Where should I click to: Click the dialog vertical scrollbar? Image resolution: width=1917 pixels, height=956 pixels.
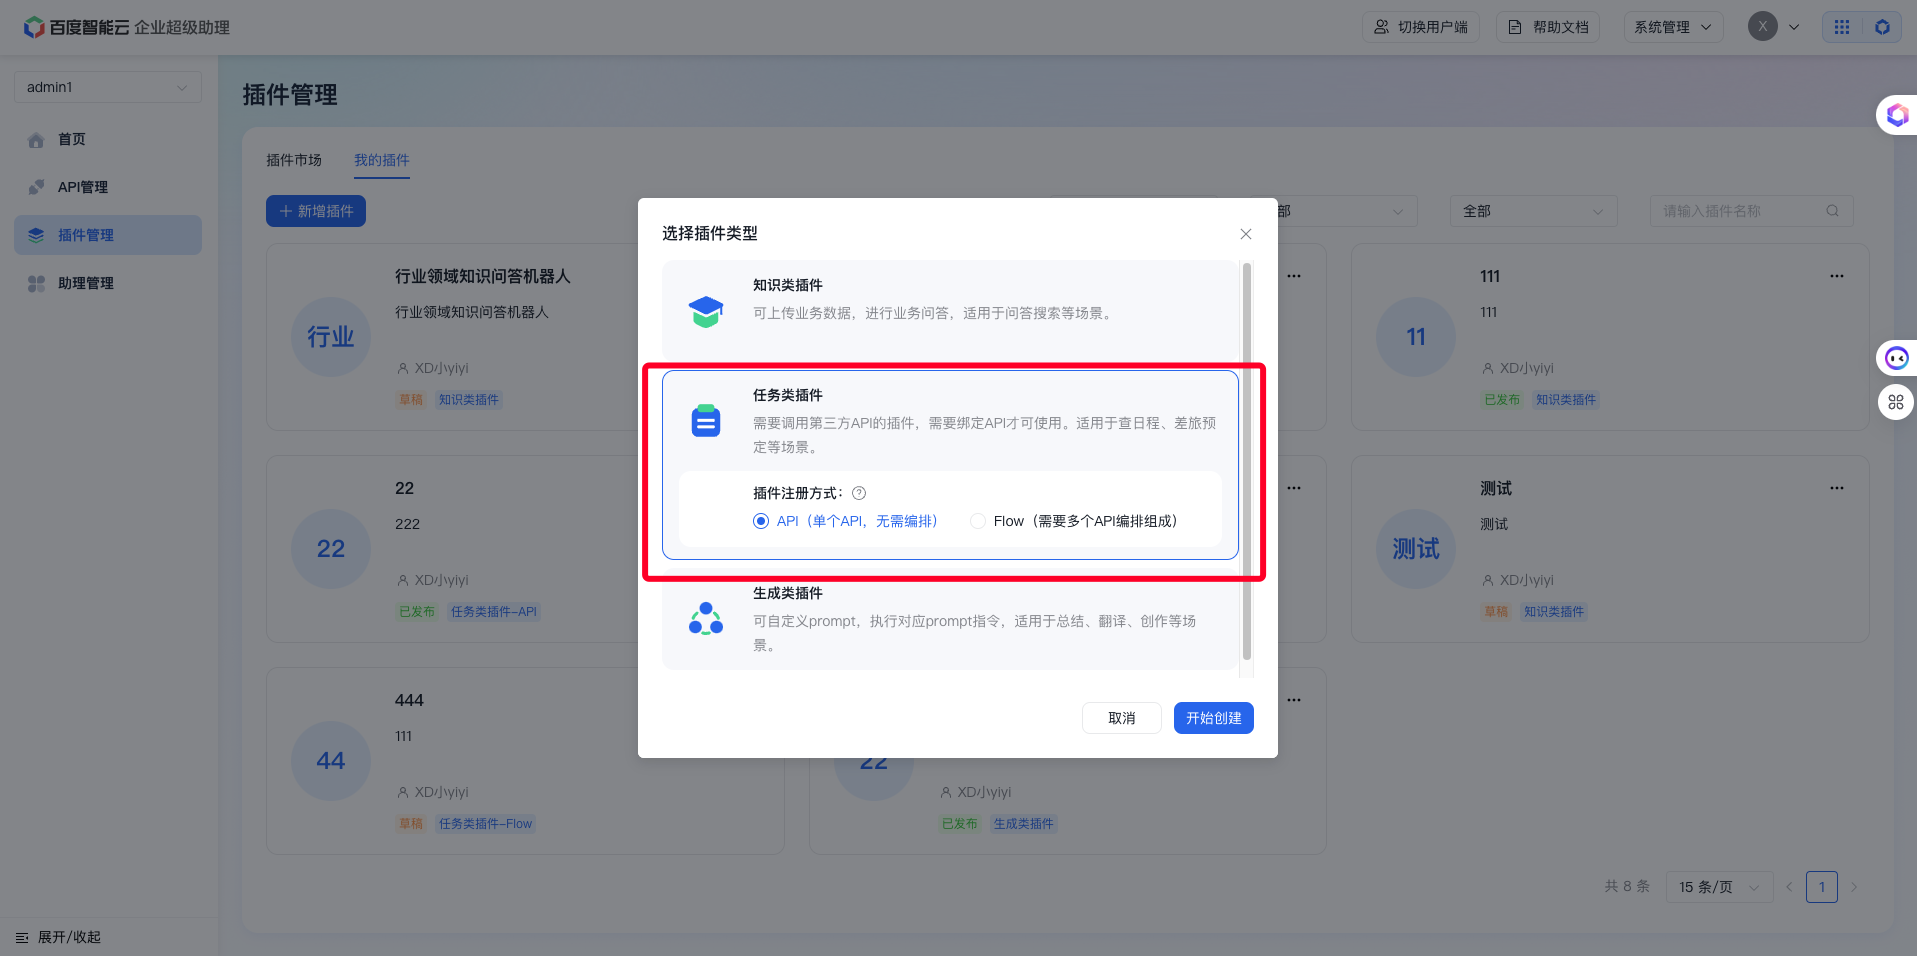(x=1247, y=461)
